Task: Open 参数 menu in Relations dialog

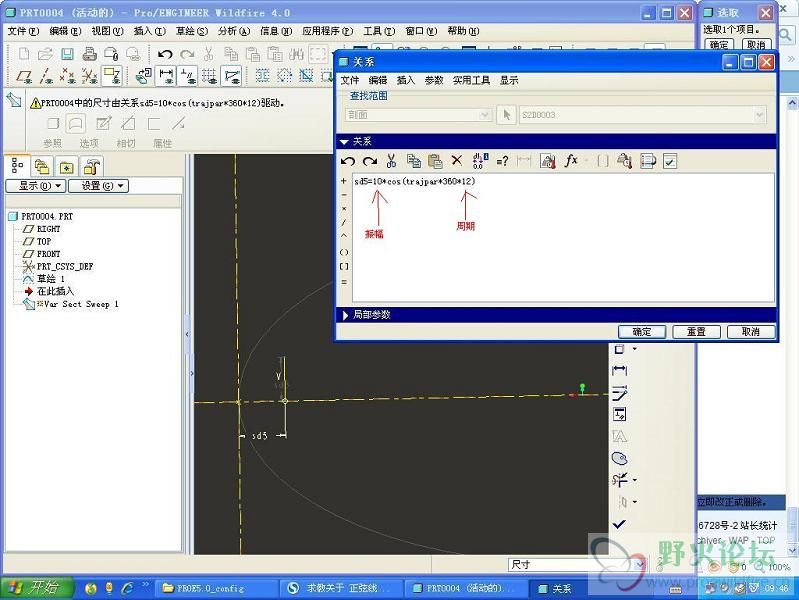Action: tap(434, 80)
